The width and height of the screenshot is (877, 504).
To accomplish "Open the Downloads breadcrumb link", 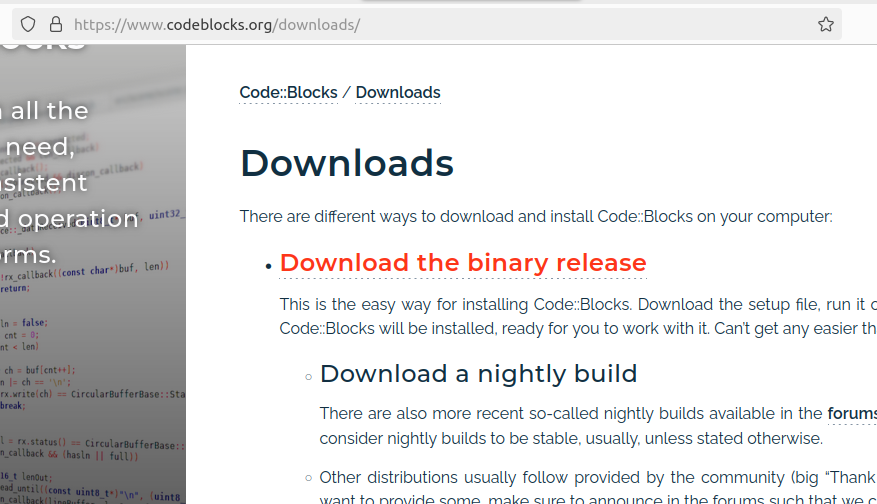I will pos(398,92).
